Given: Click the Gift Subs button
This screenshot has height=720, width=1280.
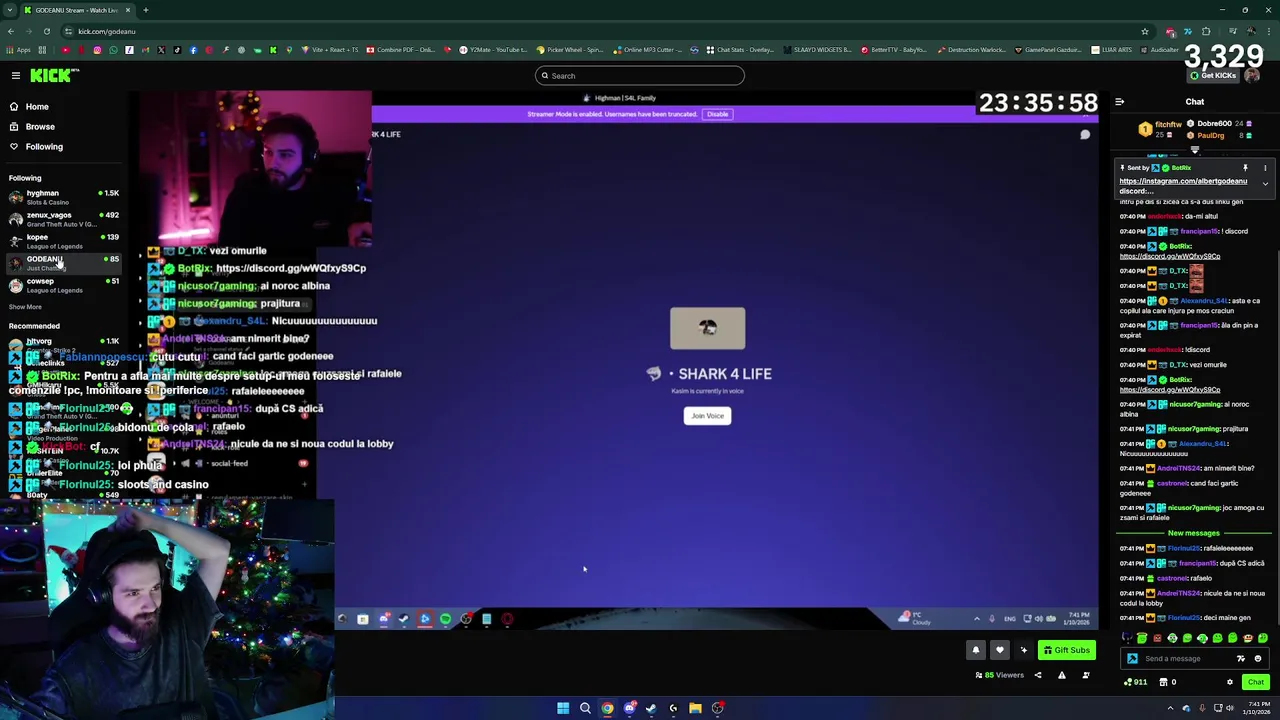Looking at the screenshot, I should click(x=1066, y=650).
